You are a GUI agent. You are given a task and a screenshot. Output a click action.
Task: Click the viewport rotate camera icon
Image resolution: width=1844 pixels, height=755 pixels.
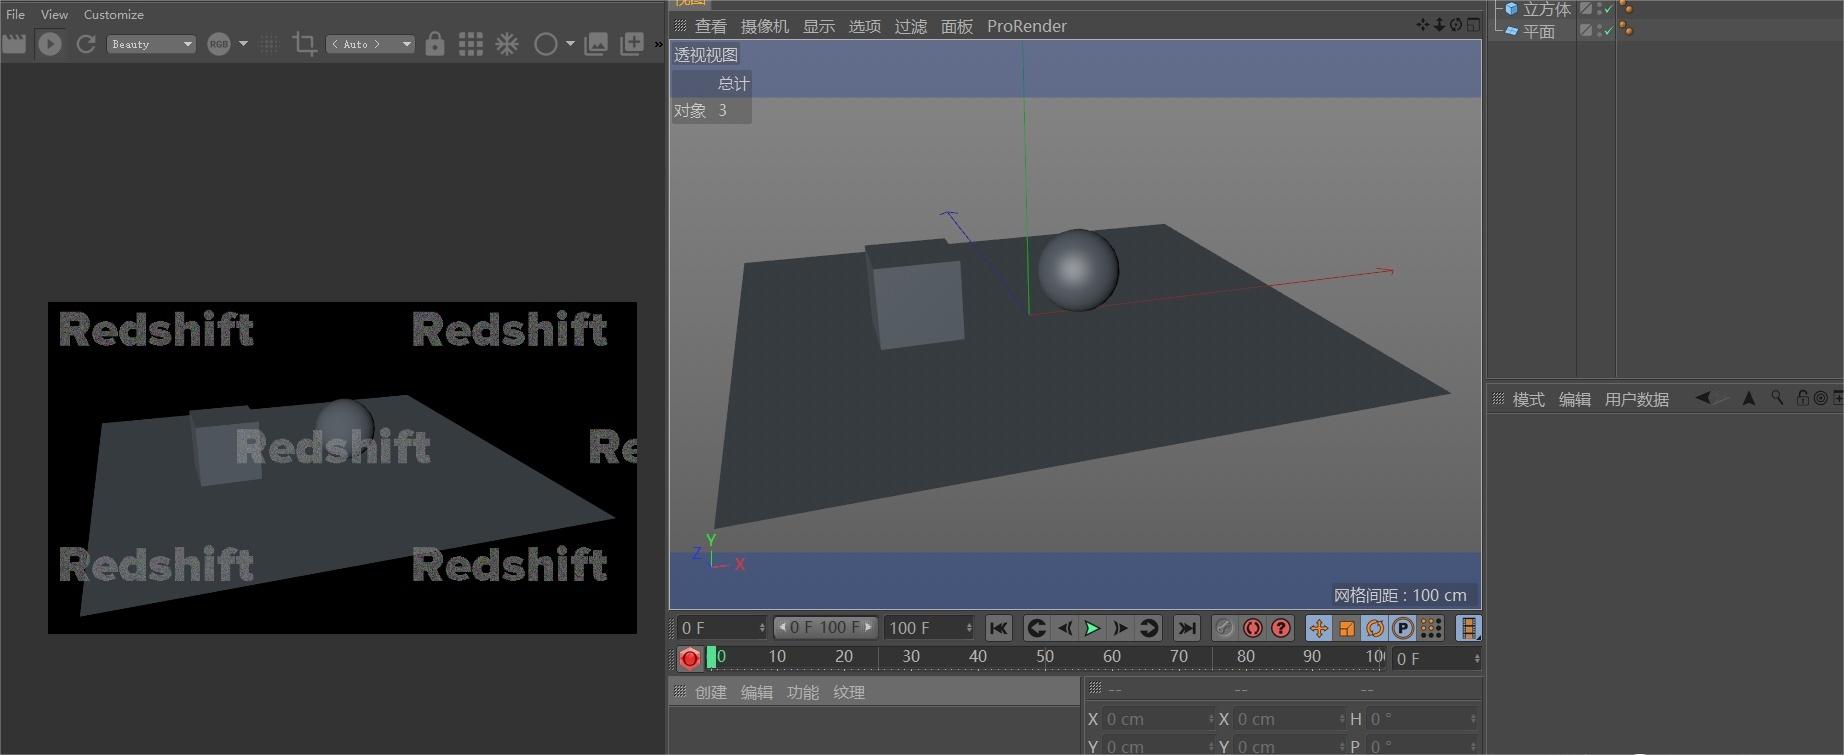coord(1456,25)
